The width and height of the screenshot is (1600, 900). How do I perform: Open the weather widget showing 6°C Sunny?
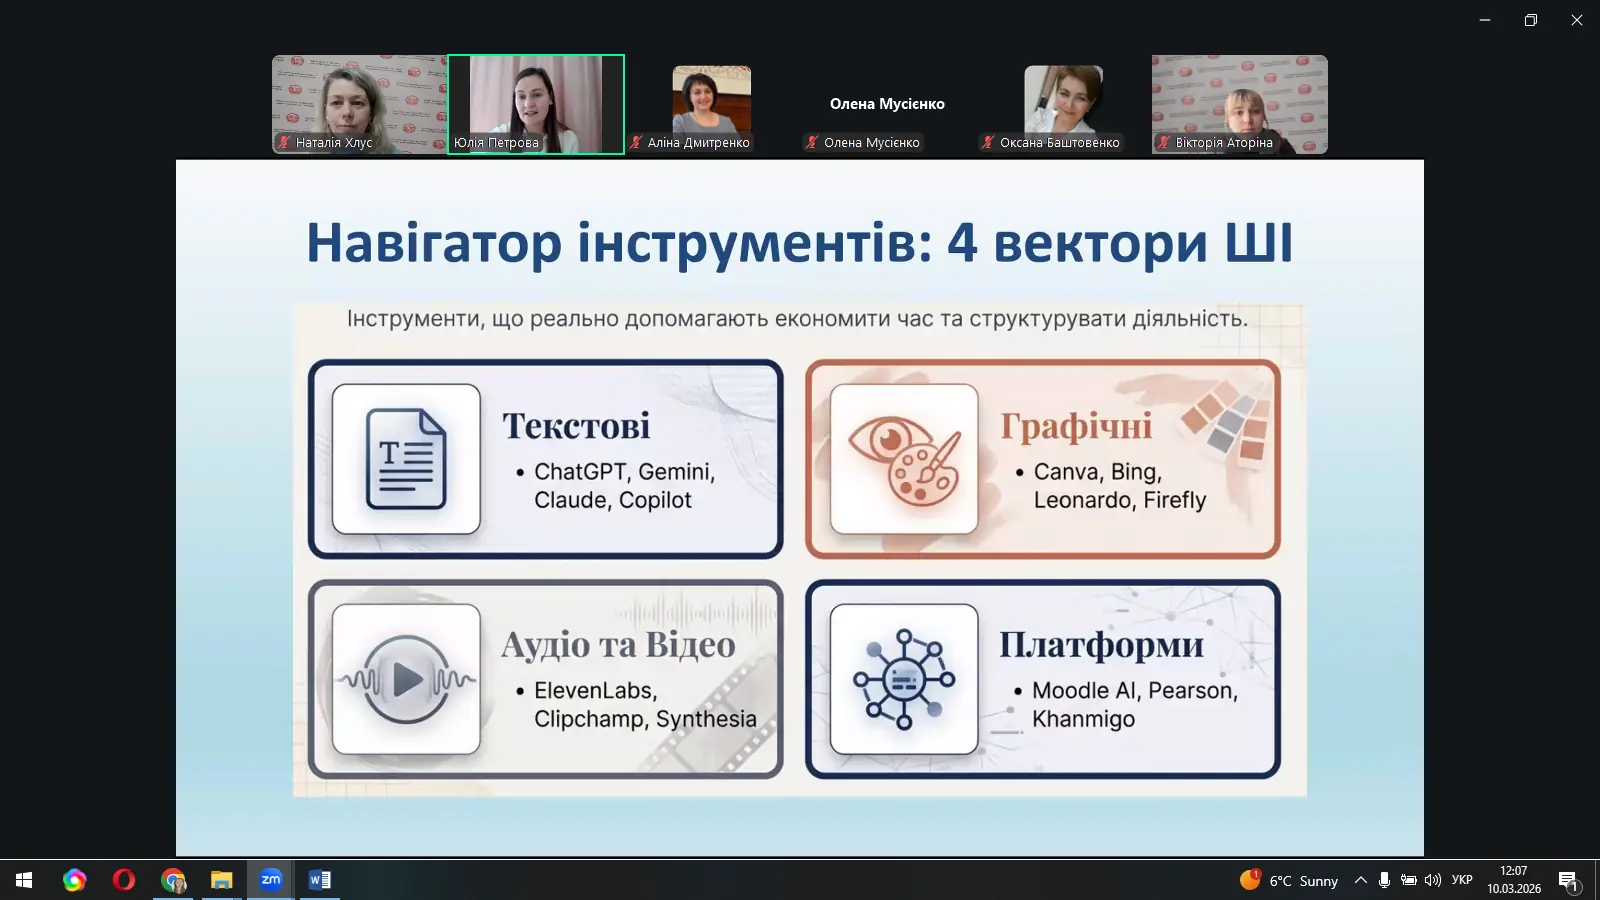point(1289,880)
